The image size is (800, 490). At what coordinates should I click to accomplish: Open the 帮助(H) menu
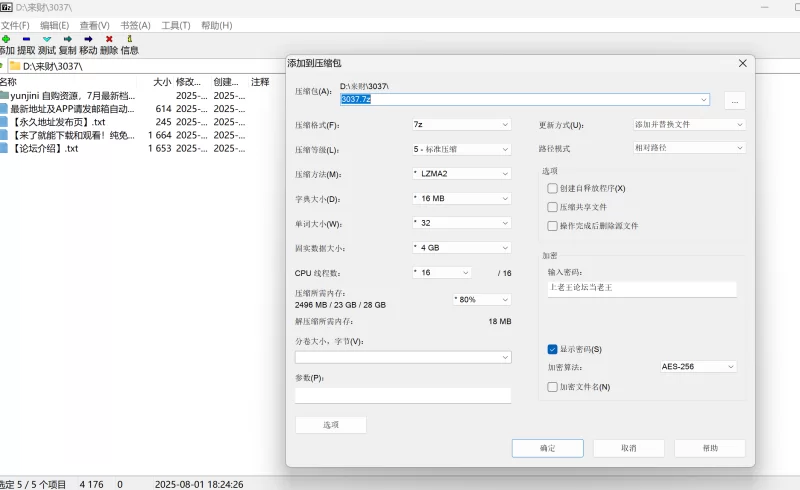[x=217, y=26]
